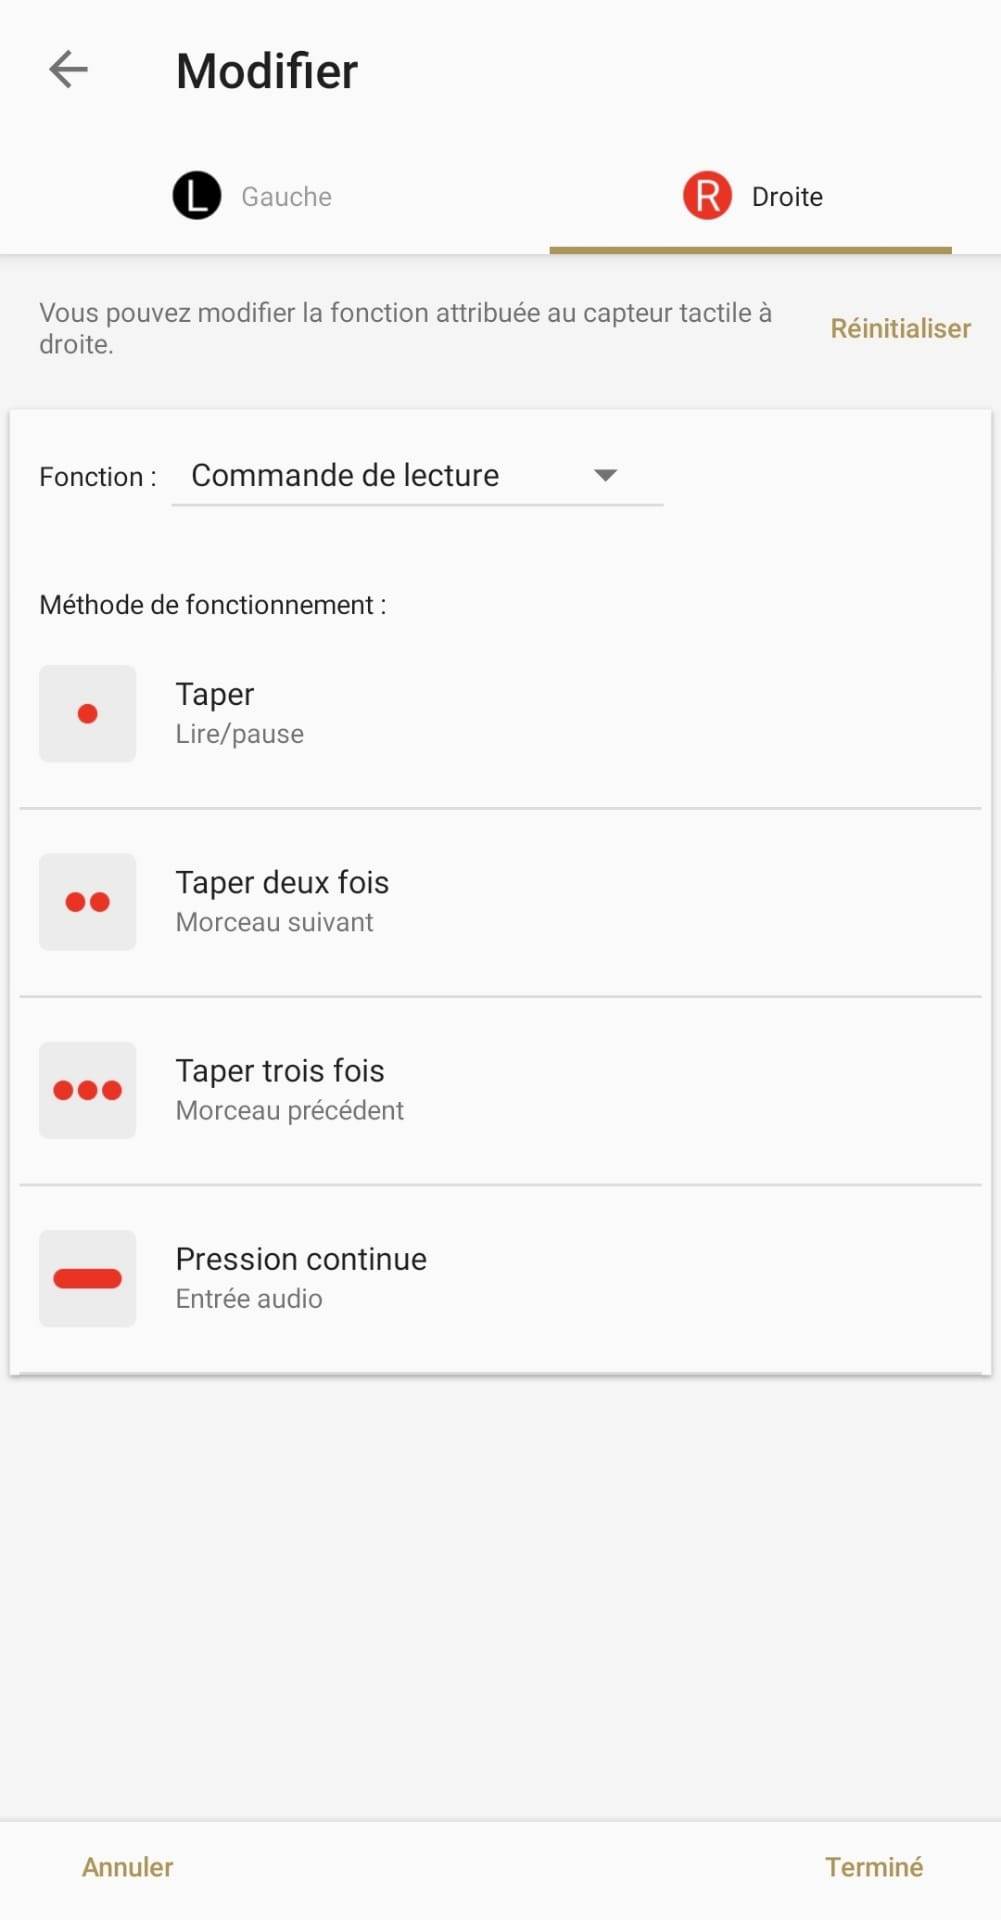
Task: Click the Morceau suivant subtitle
Action: (274, 922)
